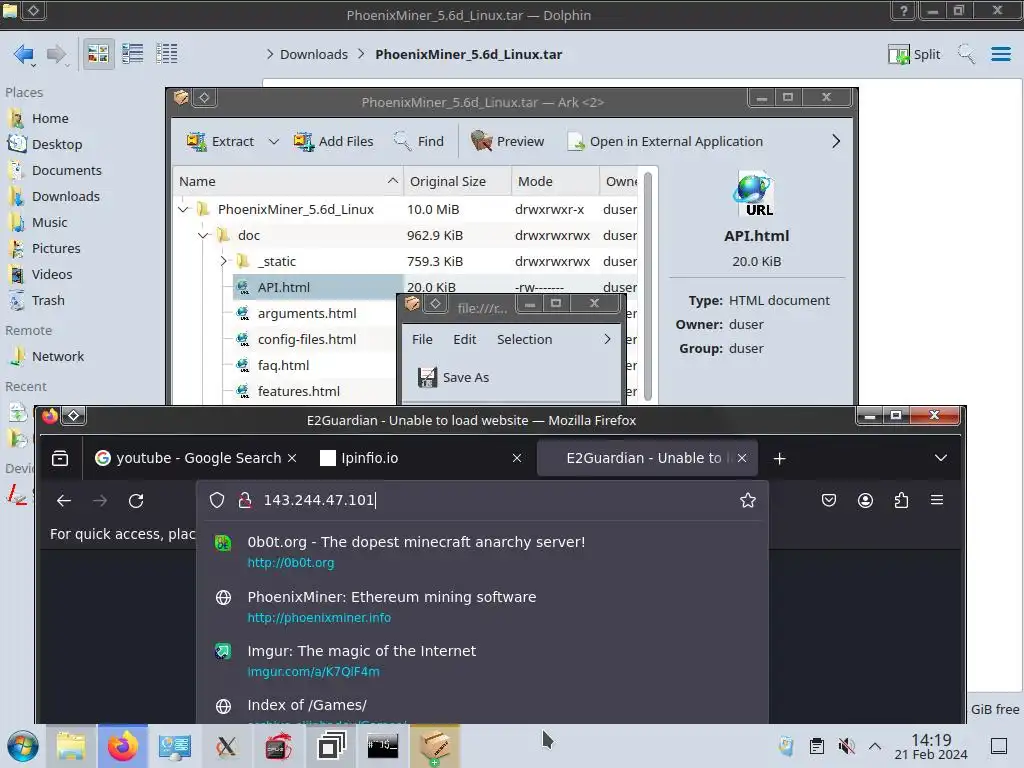The height and width of the screenshot is (768, 1024).
Task: Open Music in Places panel
Action: 50,223
